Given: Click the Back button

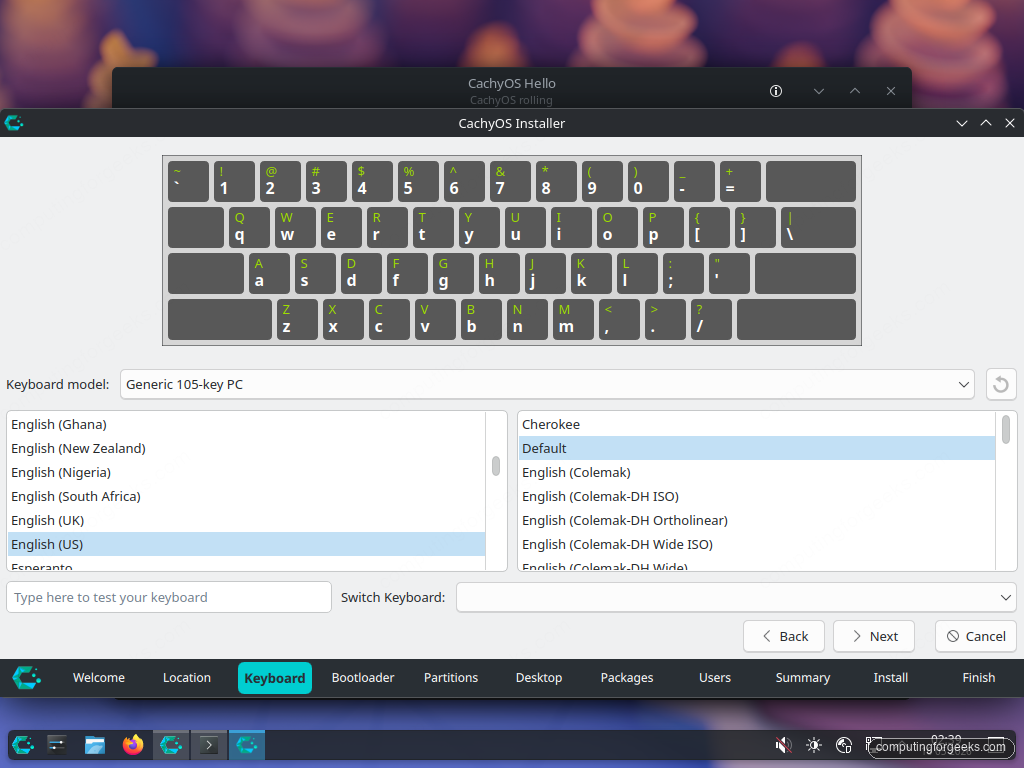Looking at the screenshot, I should [784, 636].
